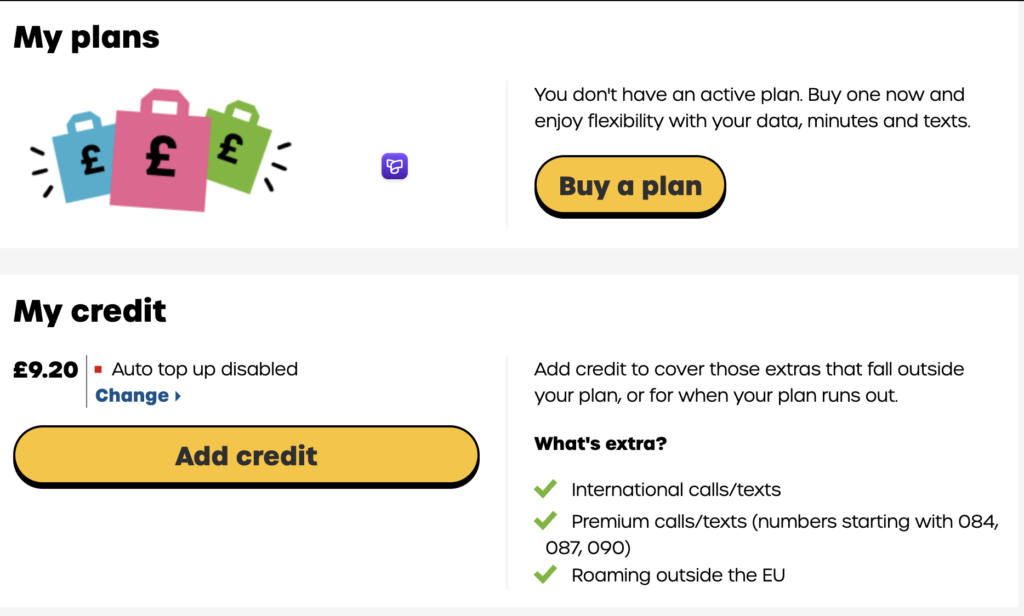Select the My credit heading
Viewport: 1024px width, 616px height.
tap(90, 311)
